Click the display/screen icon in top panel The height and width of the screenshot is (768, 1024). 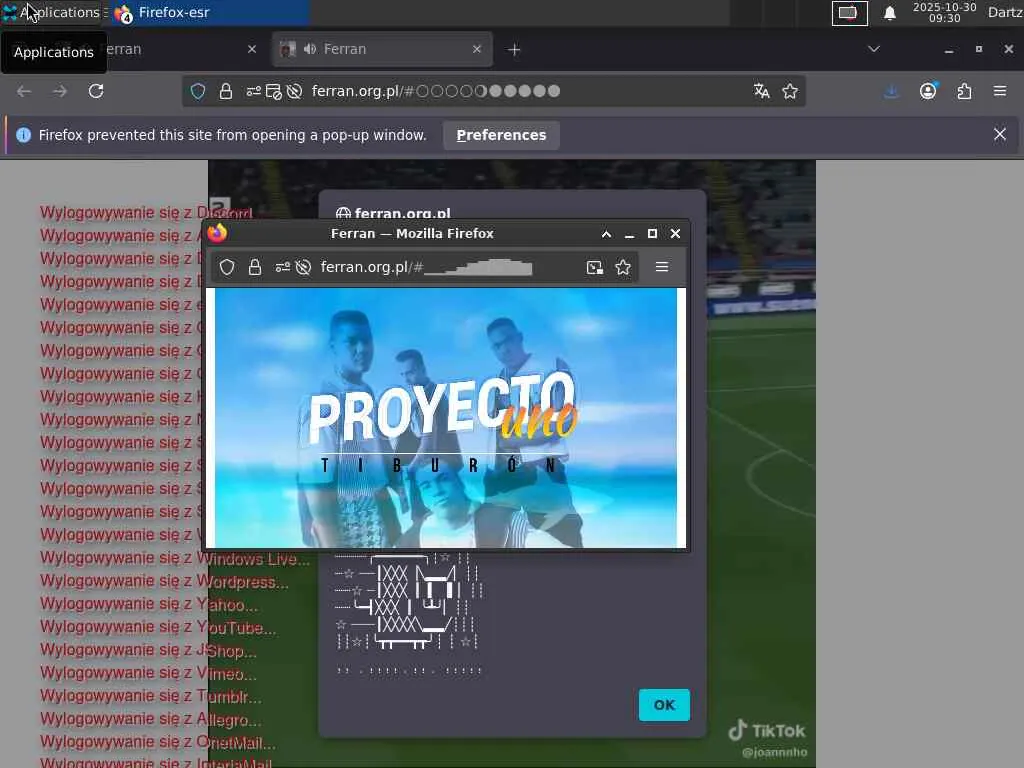tap(849, 13)
